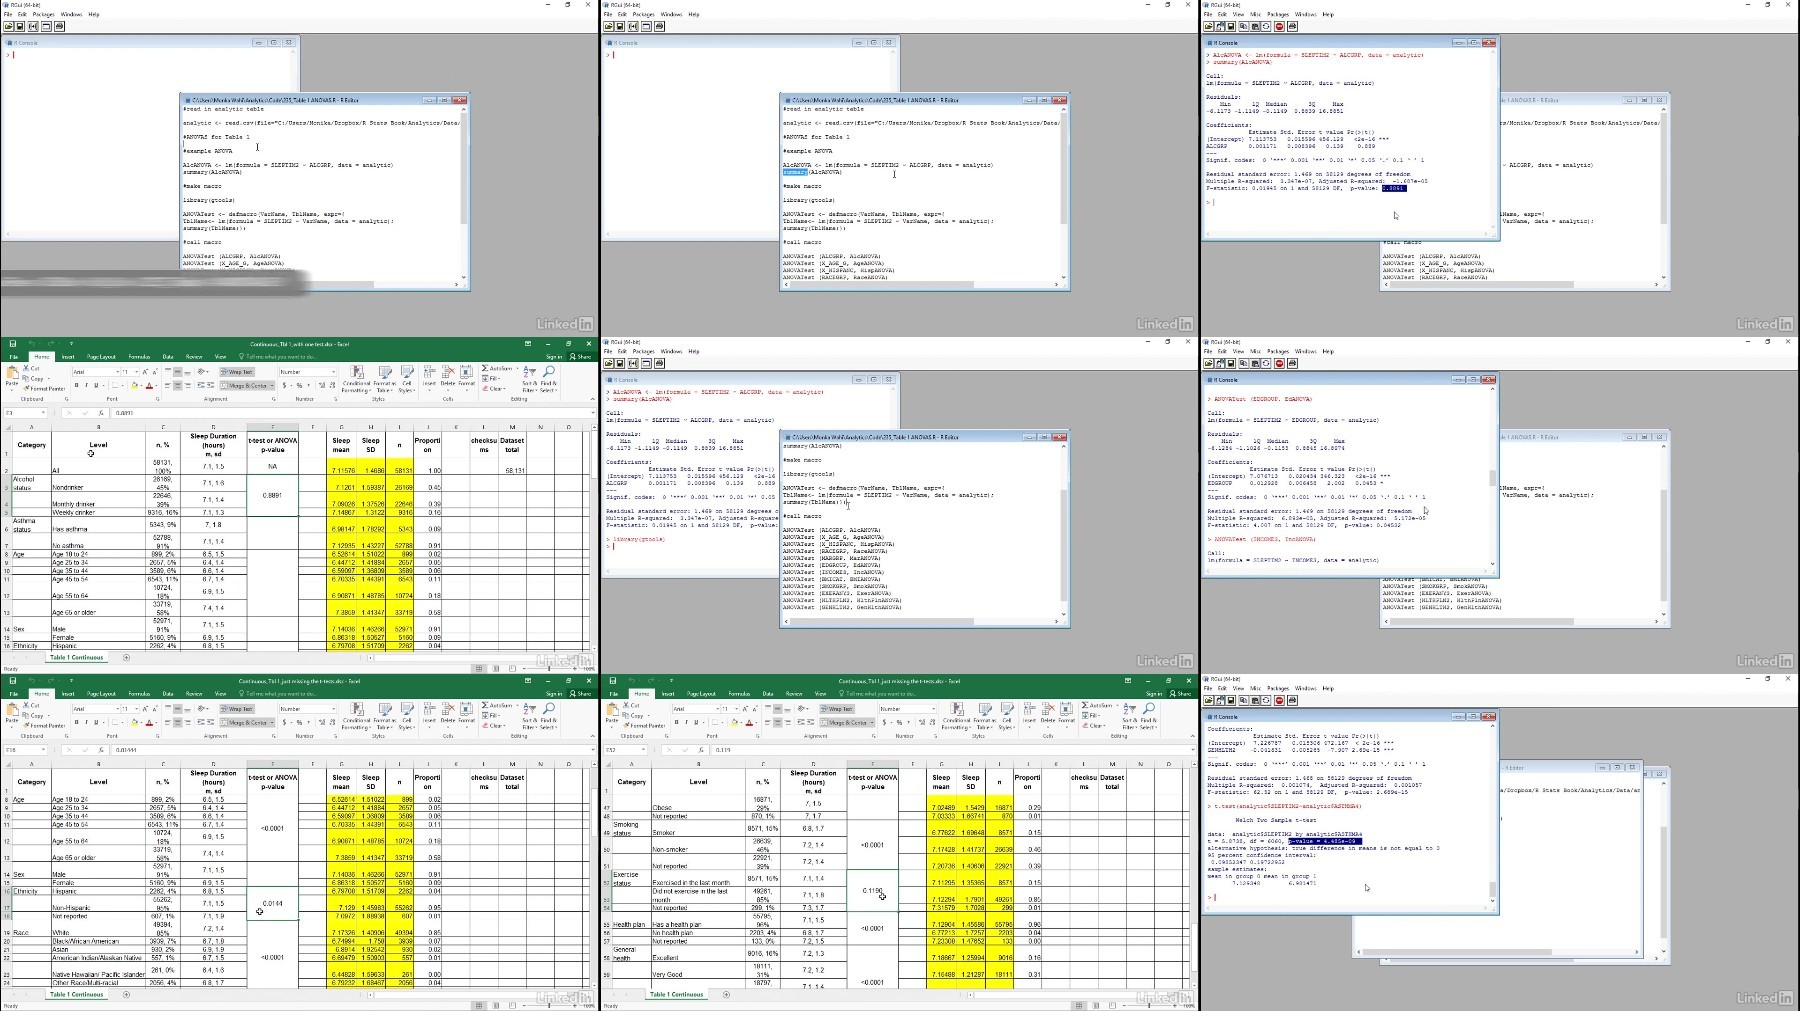Click Find & Select icon in the Excel showing cell F16
Viewport: 1800px width, 1011px height.
548,714
